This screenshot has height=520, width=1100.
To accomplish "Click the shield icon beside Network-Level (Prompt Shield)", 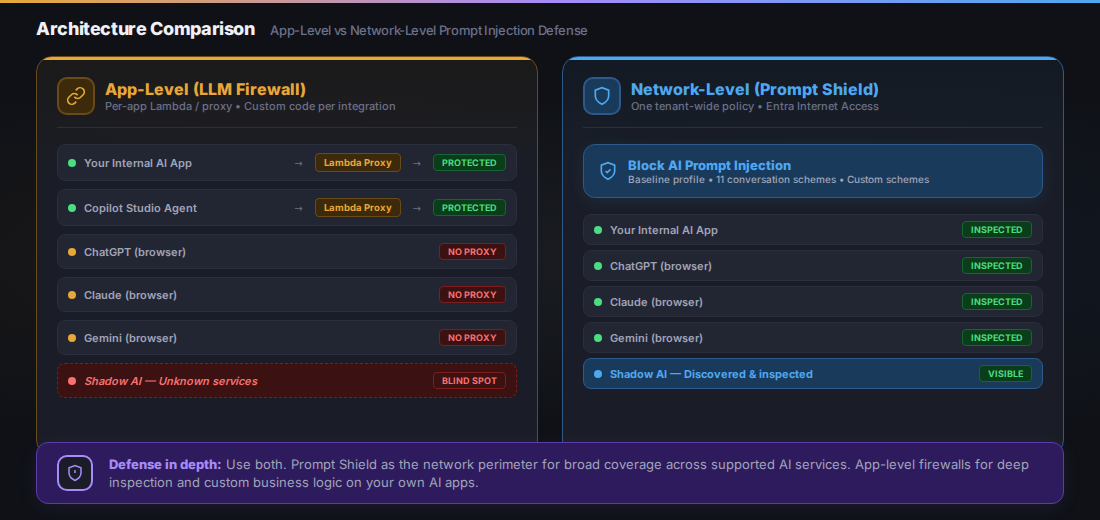I will (x=602, y=96).
